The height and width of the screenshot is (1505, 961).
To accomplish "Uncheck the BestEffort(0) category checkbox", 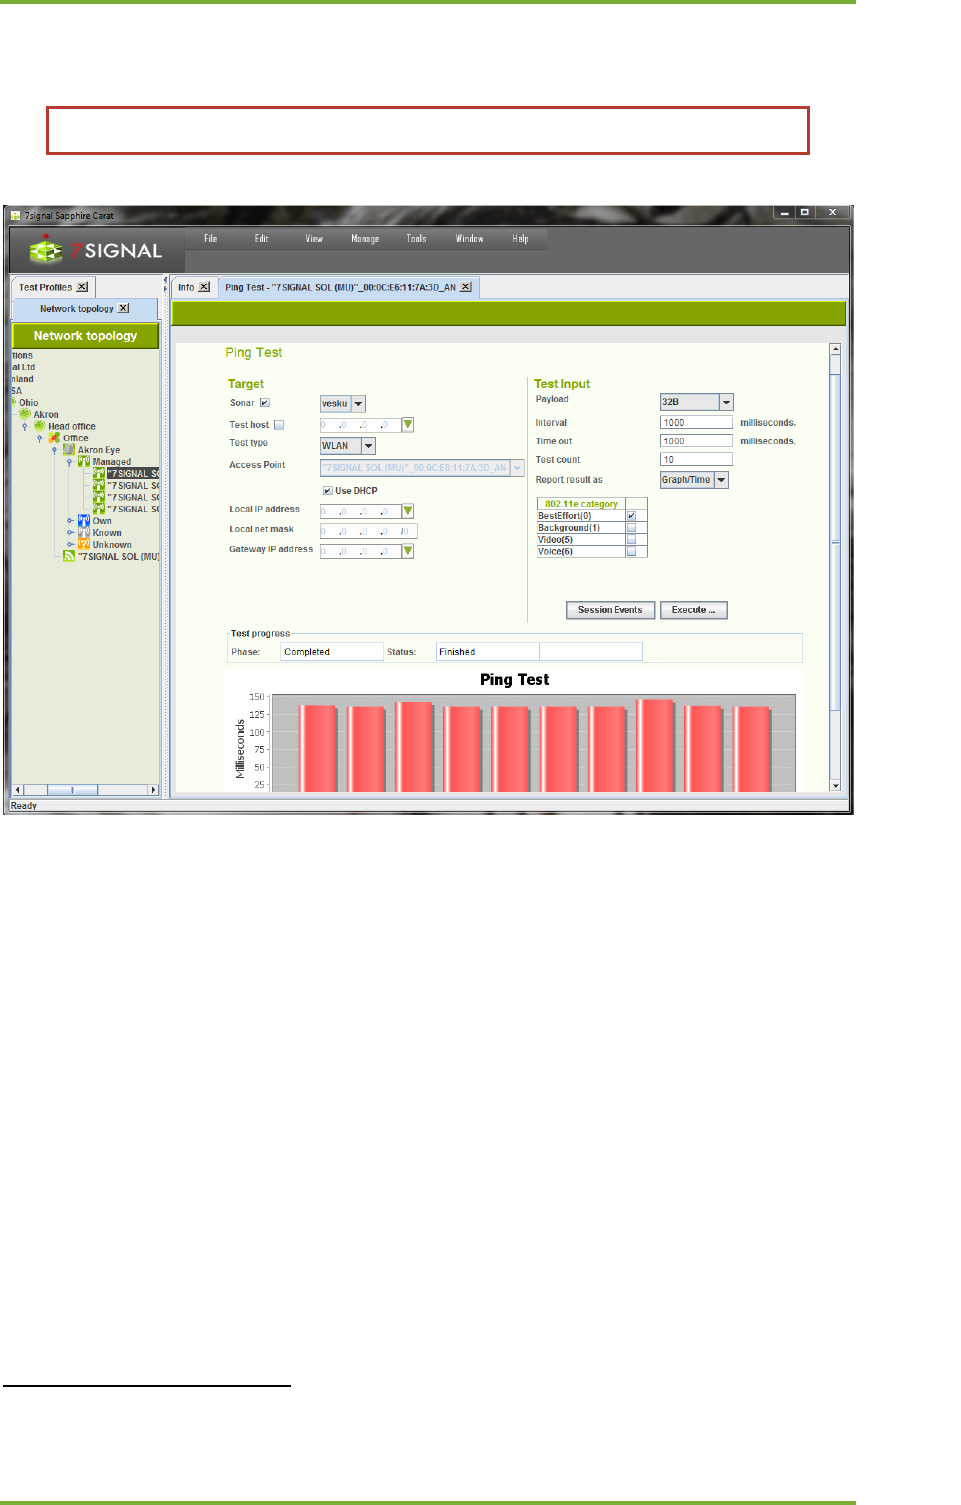I will [631, 516].
